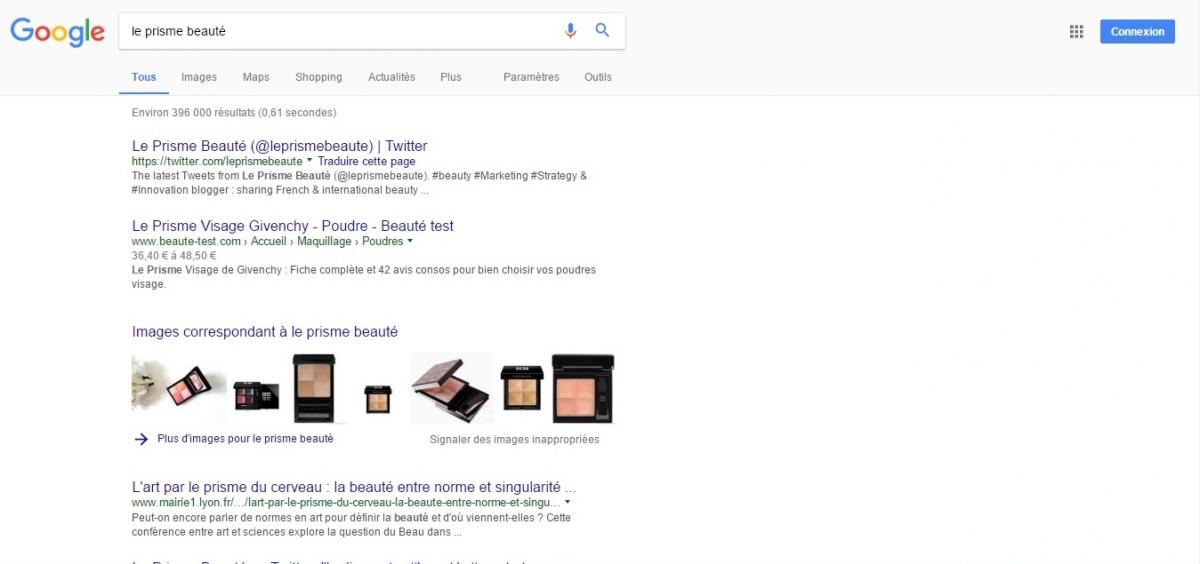
Task: Open the Outils search tools
Action: 598,77
